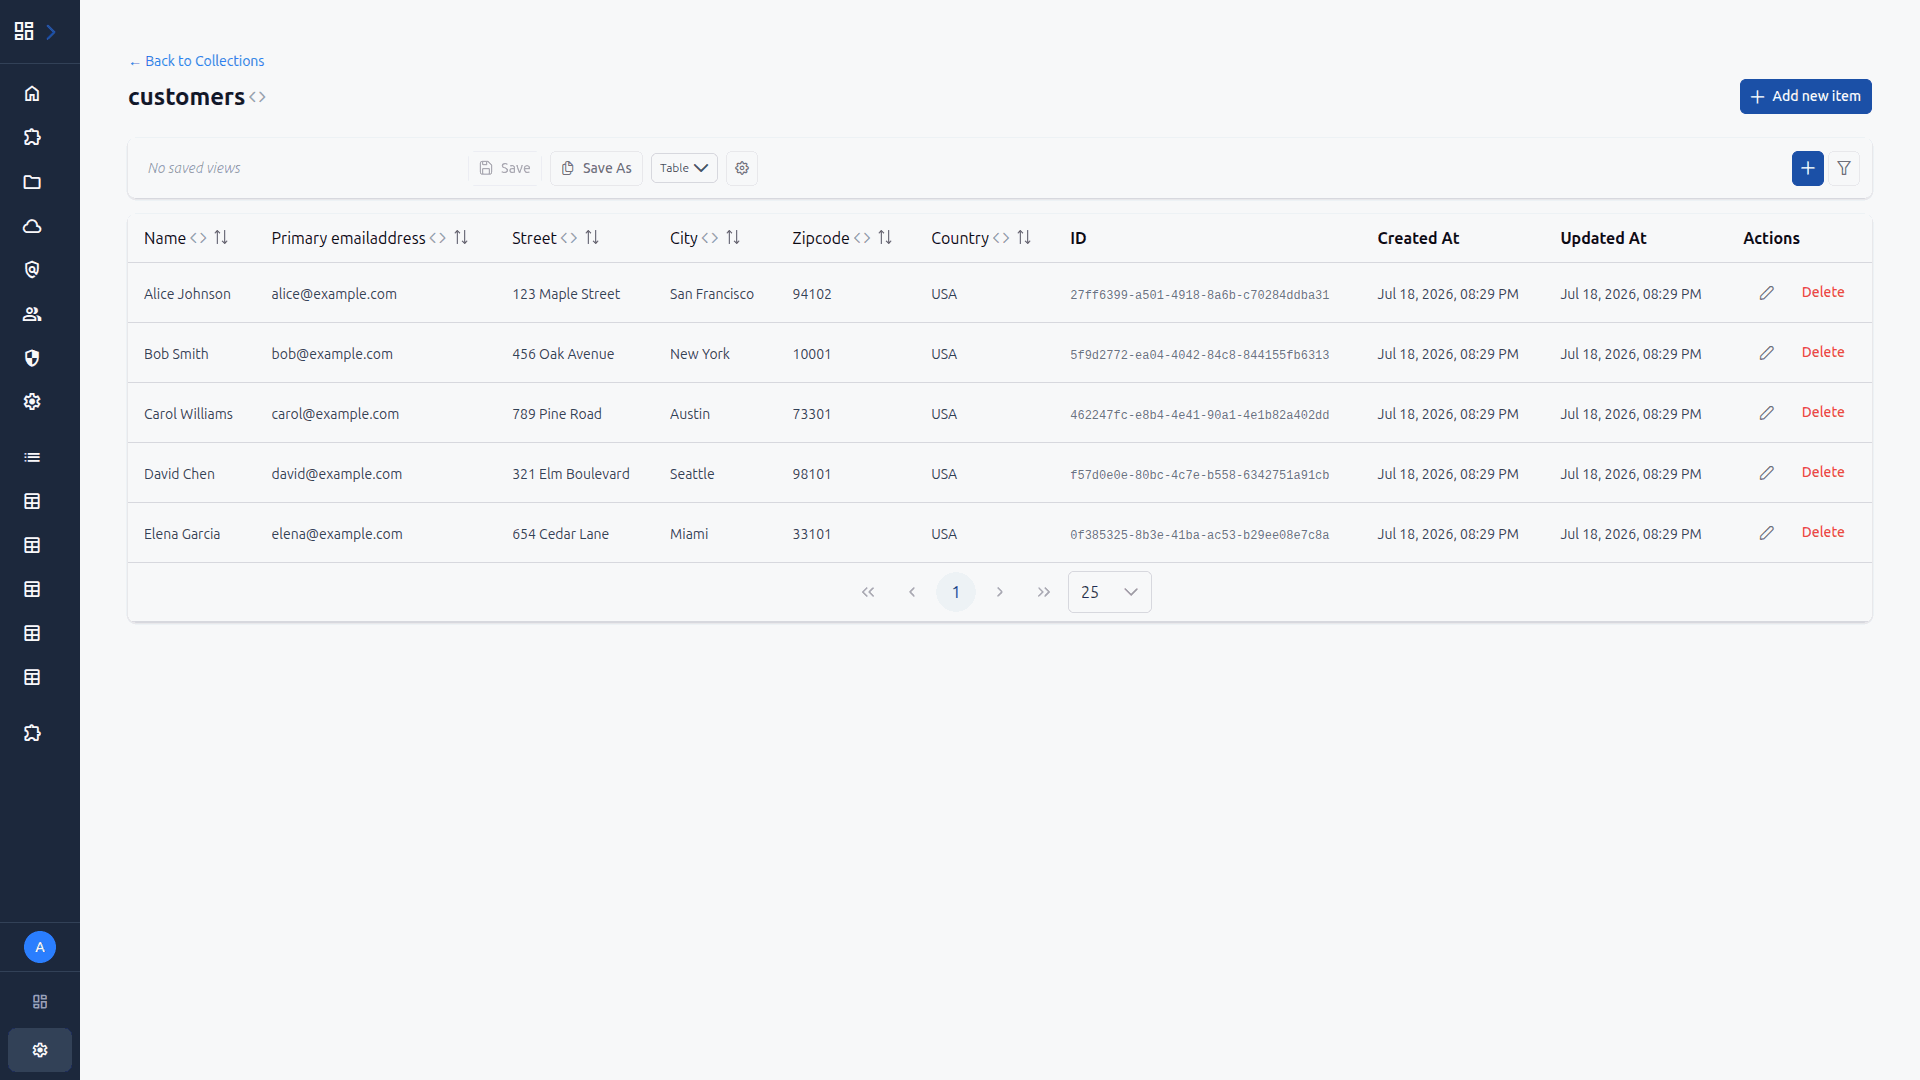Click the user avatar A
This screenshot has width=1920, height=1080.
(40, 947)
